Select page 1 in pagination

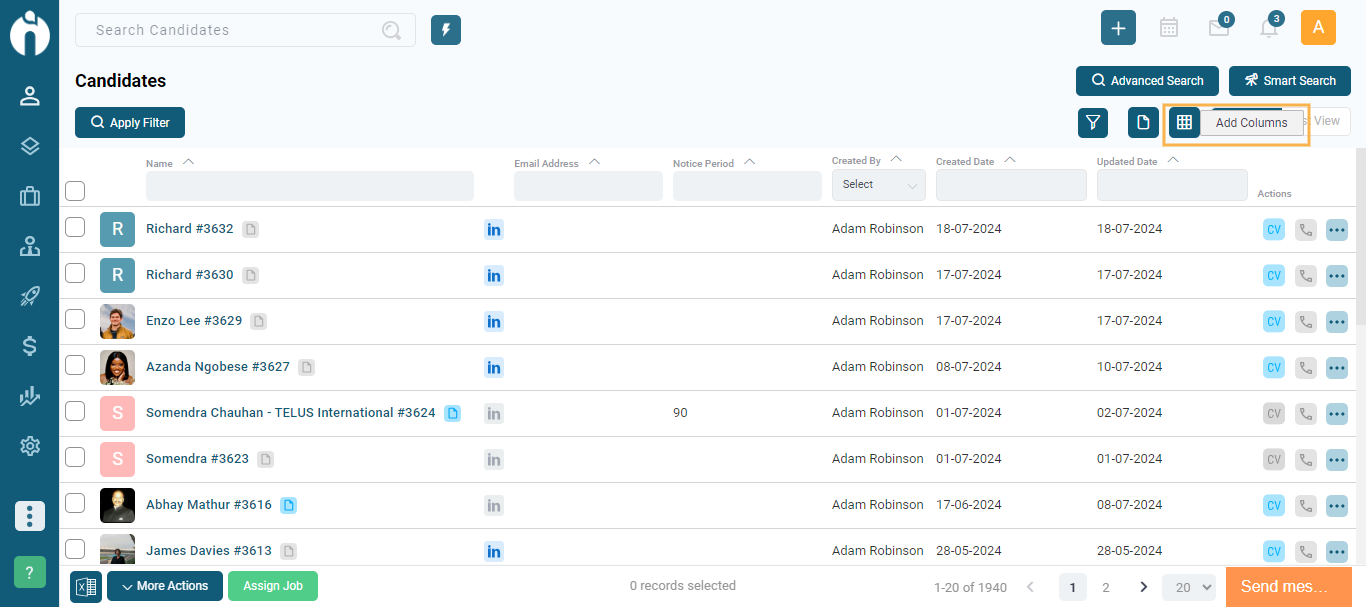click(1073, 587)
